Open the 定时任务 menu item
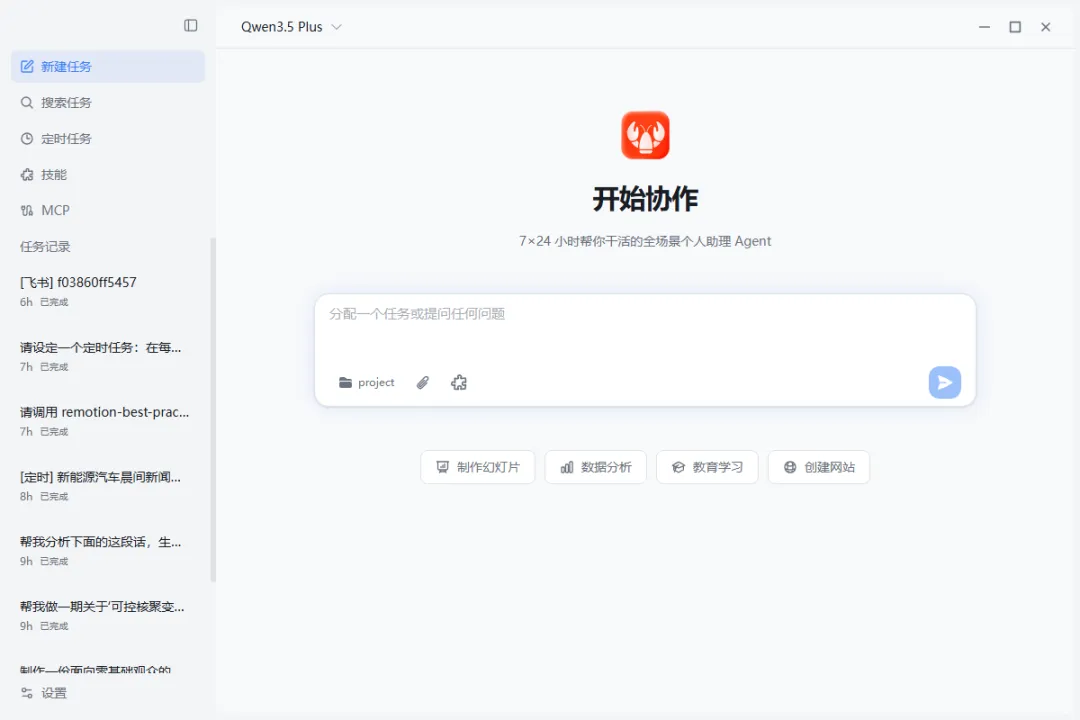 108,138
